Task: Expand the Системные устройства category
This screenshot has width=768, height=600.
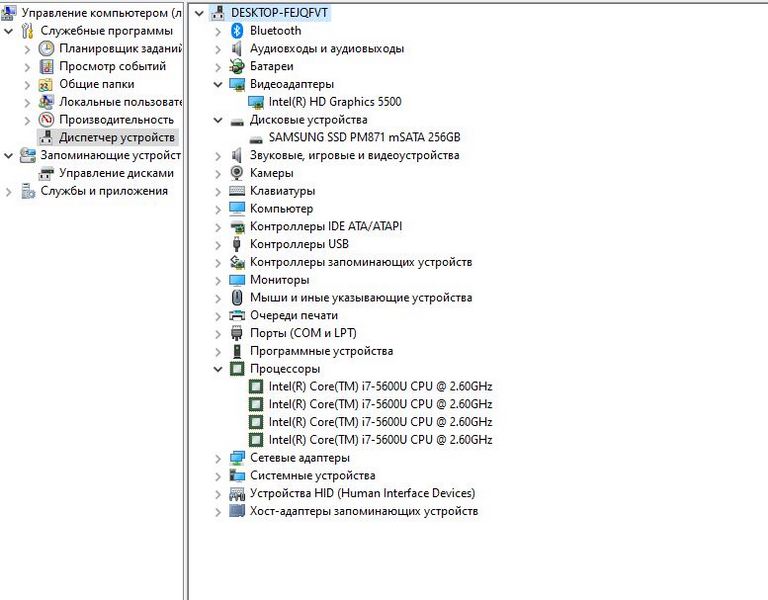Action: click(218, 476)
